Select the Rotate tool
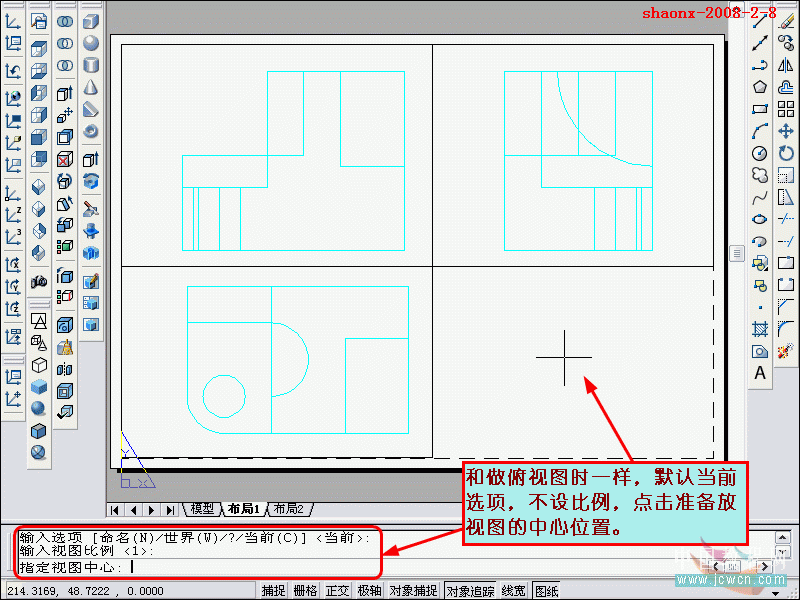Screen dimensions: 800x600 (x=786, y=153)
